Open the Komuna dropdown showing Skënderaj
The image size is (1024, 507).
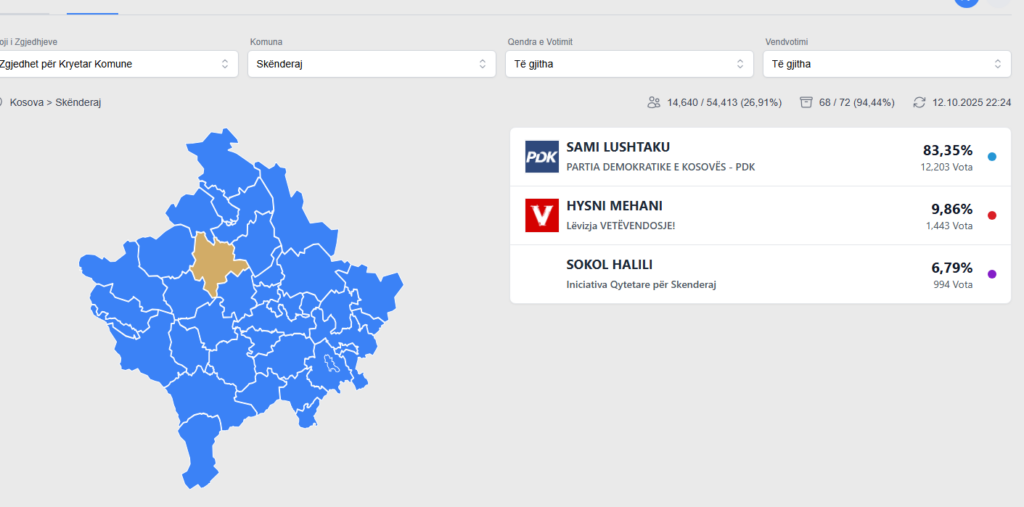pyautogui.click(x=369, y=64)
